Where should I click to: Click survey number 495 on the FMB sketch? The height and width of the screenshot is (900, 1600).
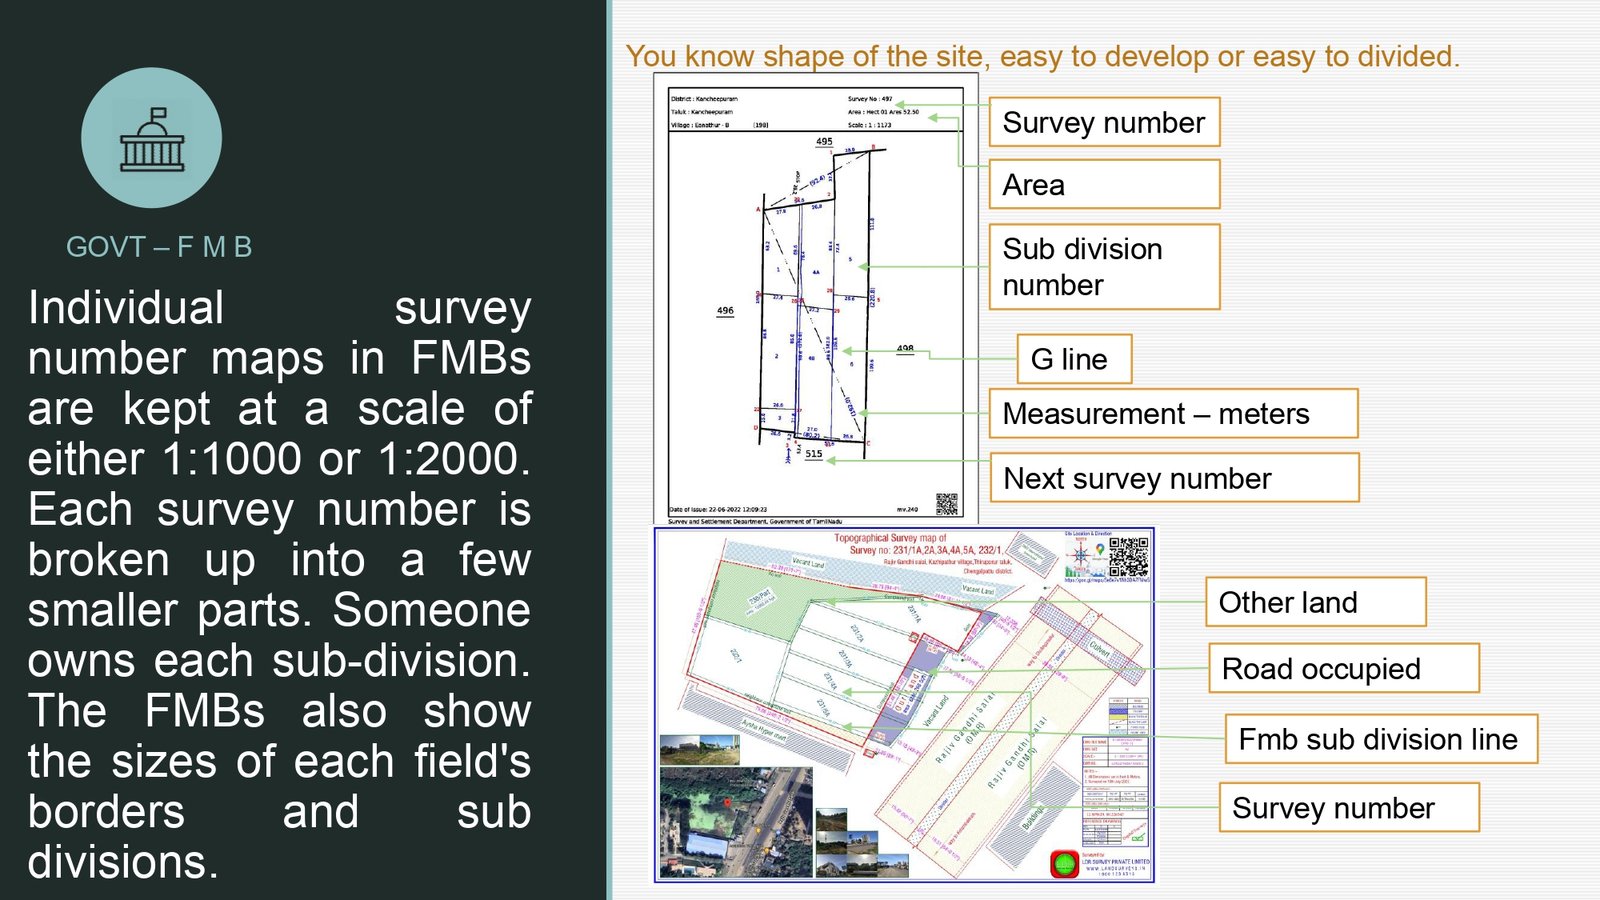tap(824, 141)
